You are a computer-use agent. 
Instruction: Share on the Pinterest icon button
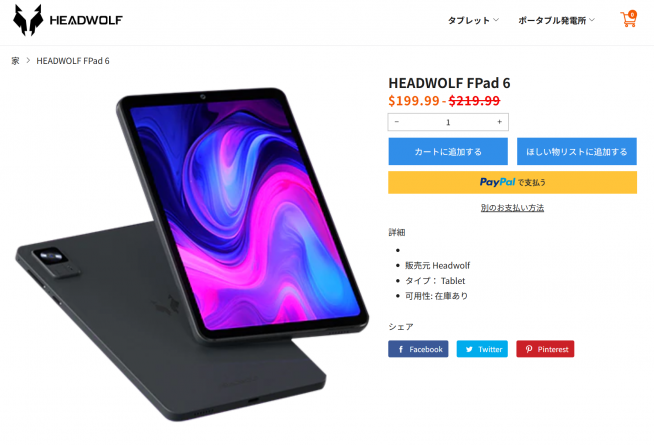(545, 349)
